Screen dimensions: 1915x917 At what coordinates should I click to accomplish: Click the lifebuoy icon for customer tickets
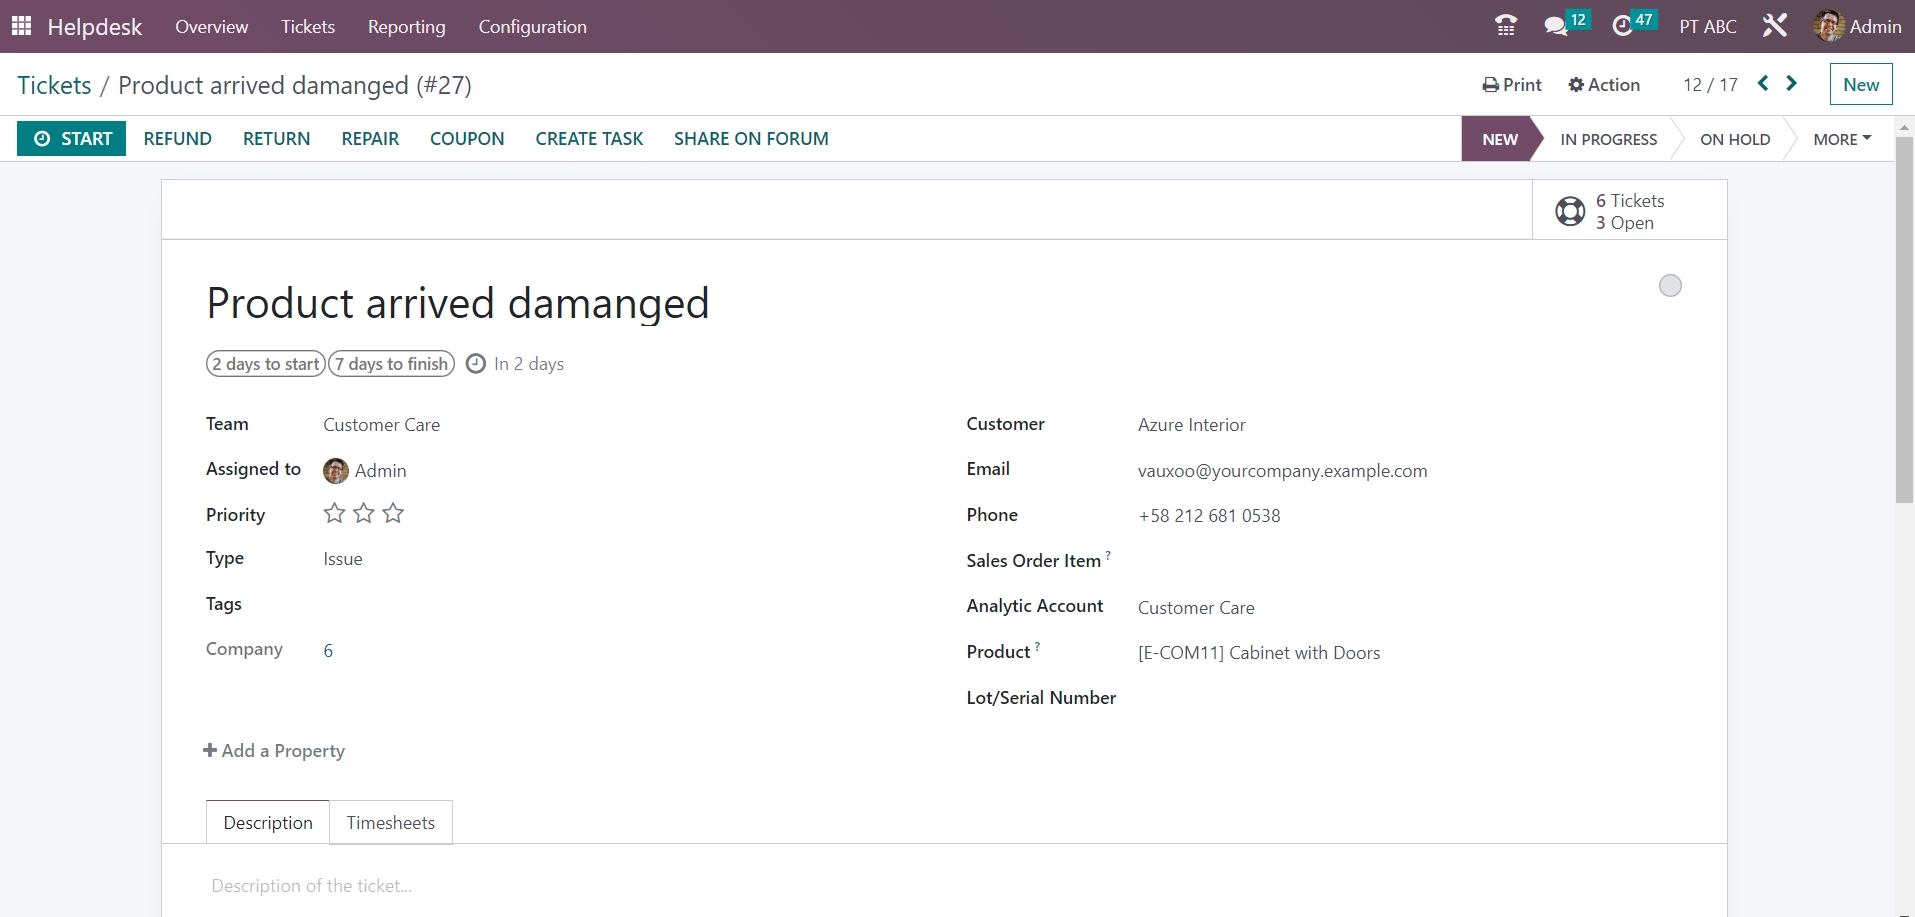pos(1570,211)
